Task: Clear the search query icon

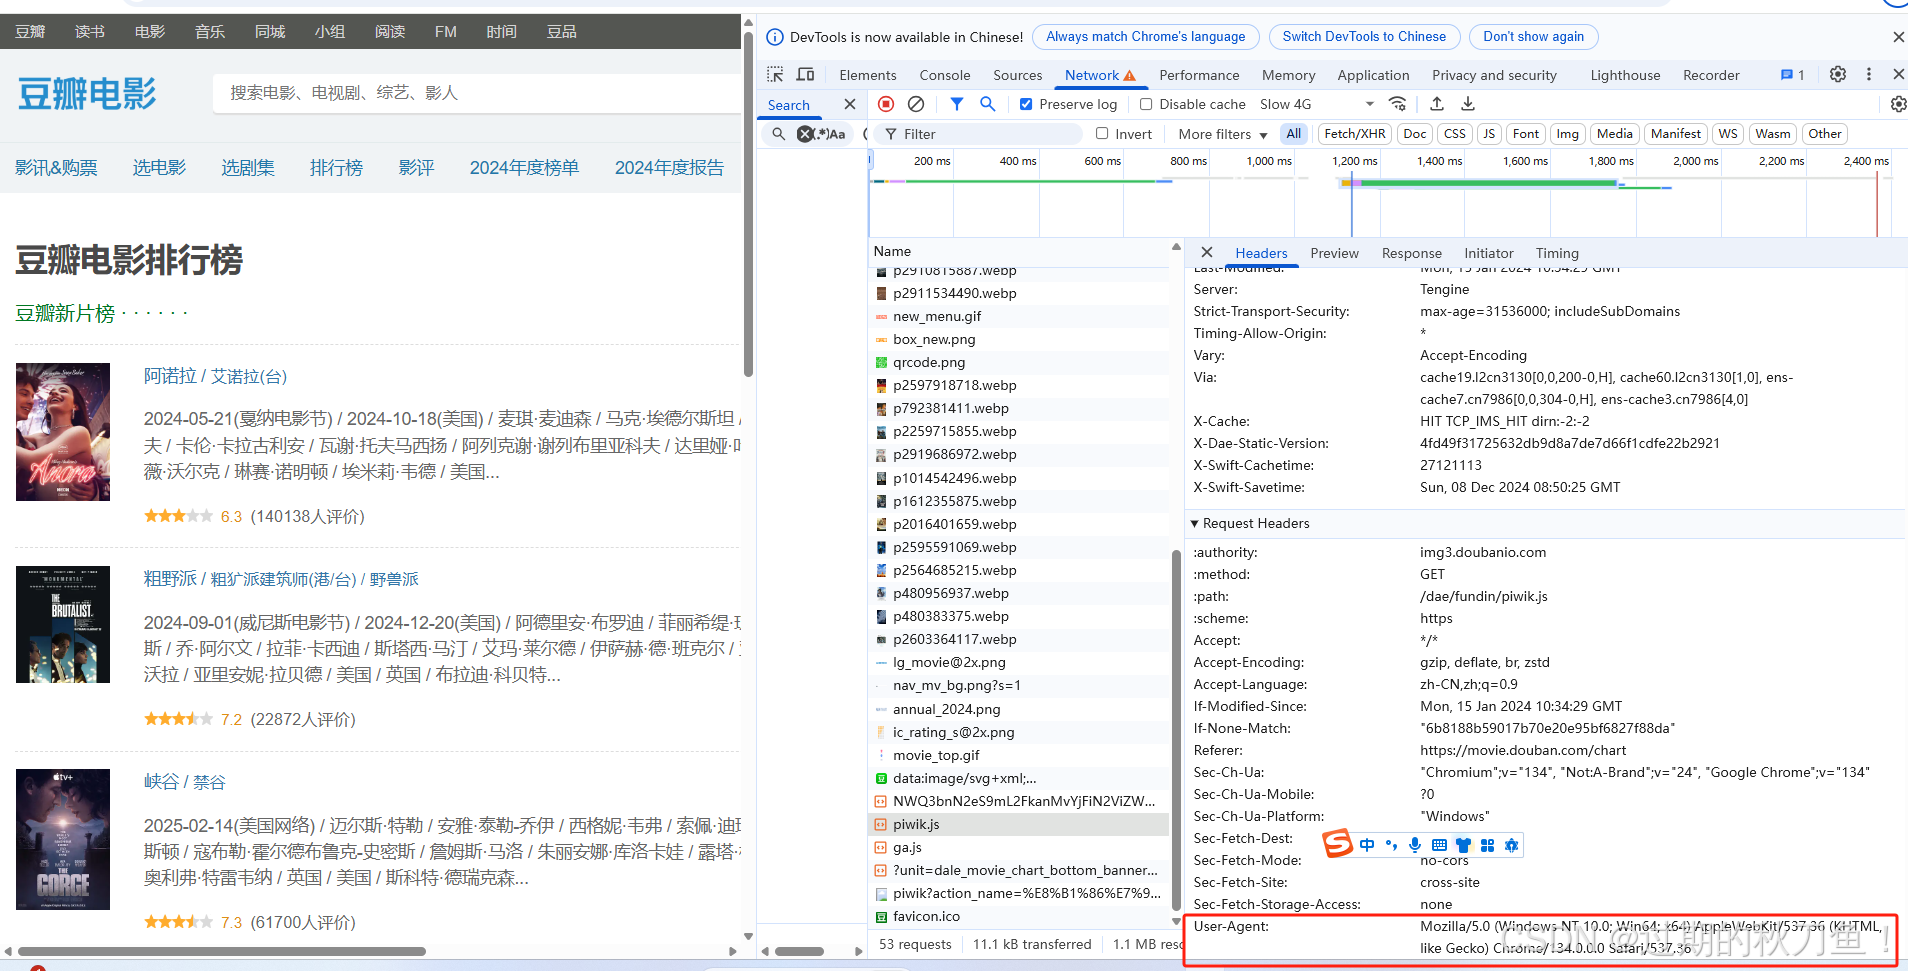Action: pyautogui.click(x=804, y=134)
